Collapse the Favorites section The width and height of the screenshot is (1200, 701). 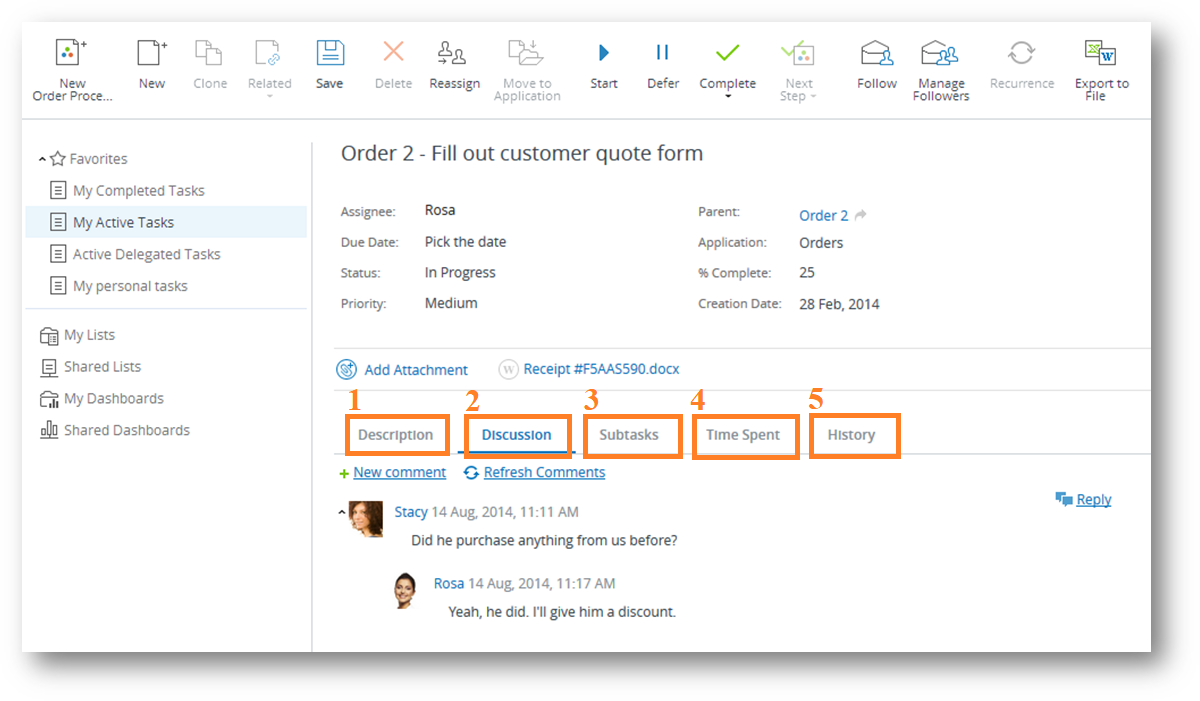pyautogui.click(x=43, y=159)
